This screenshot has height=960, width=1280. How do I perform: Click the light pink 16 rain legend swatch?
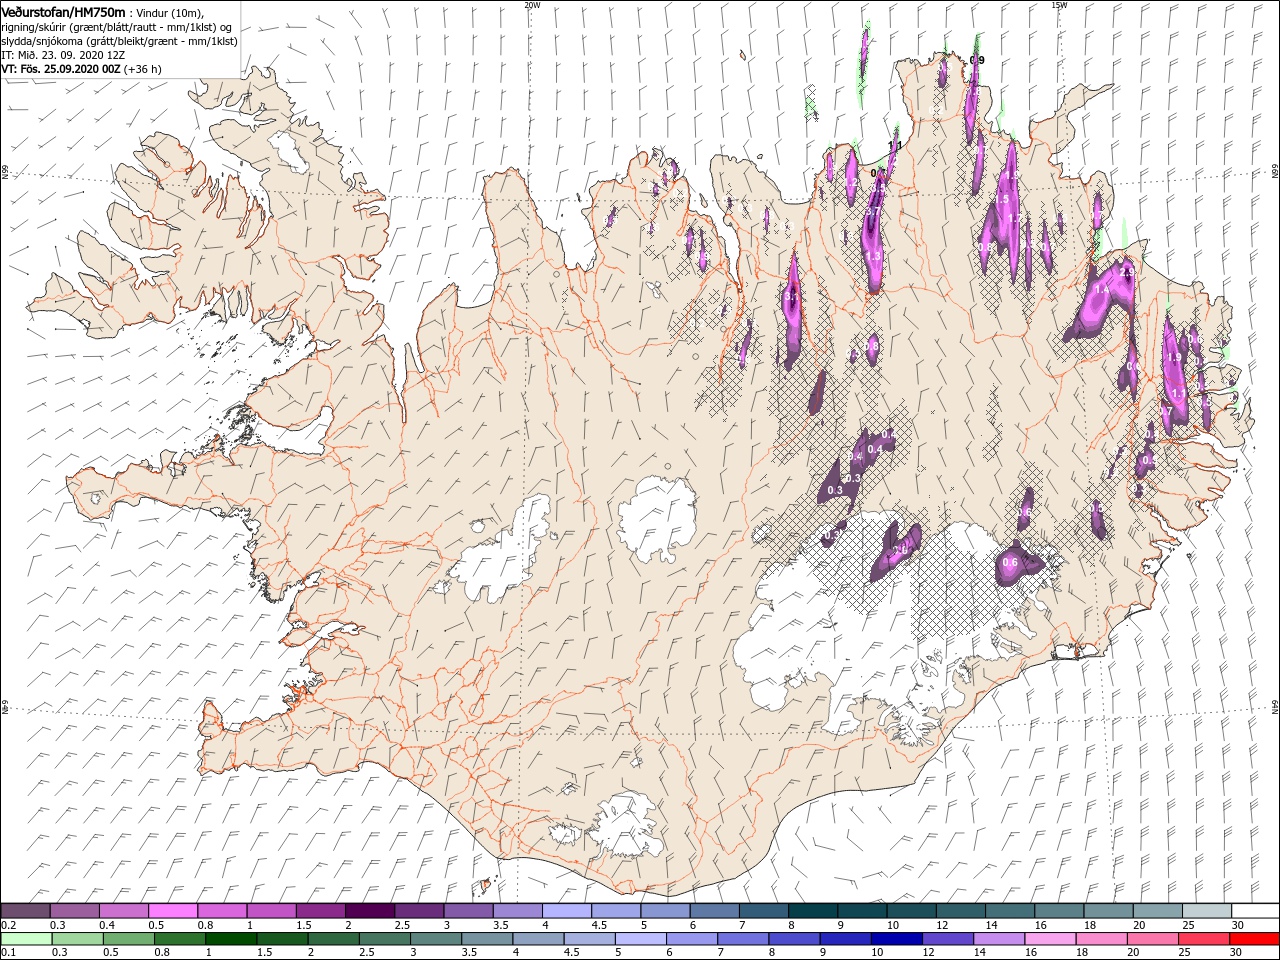tap(1048, 939)
